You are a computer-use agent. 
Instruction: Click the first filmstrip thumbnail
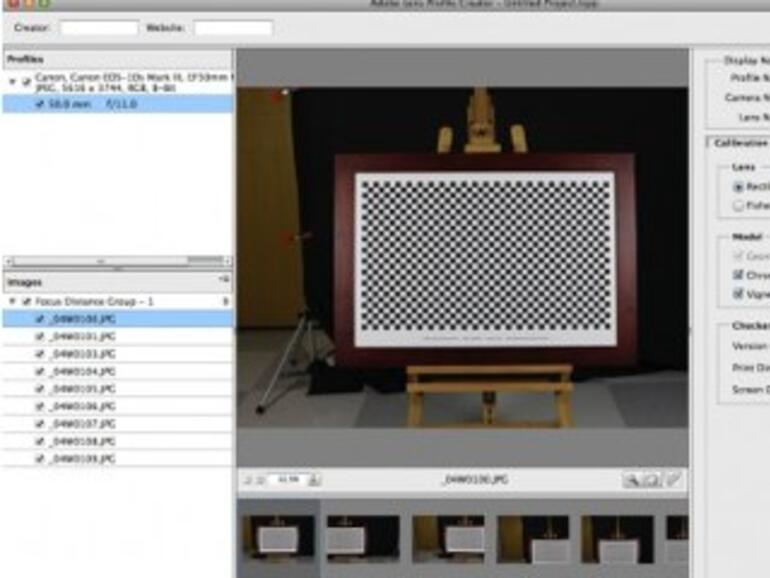(278, 538)
